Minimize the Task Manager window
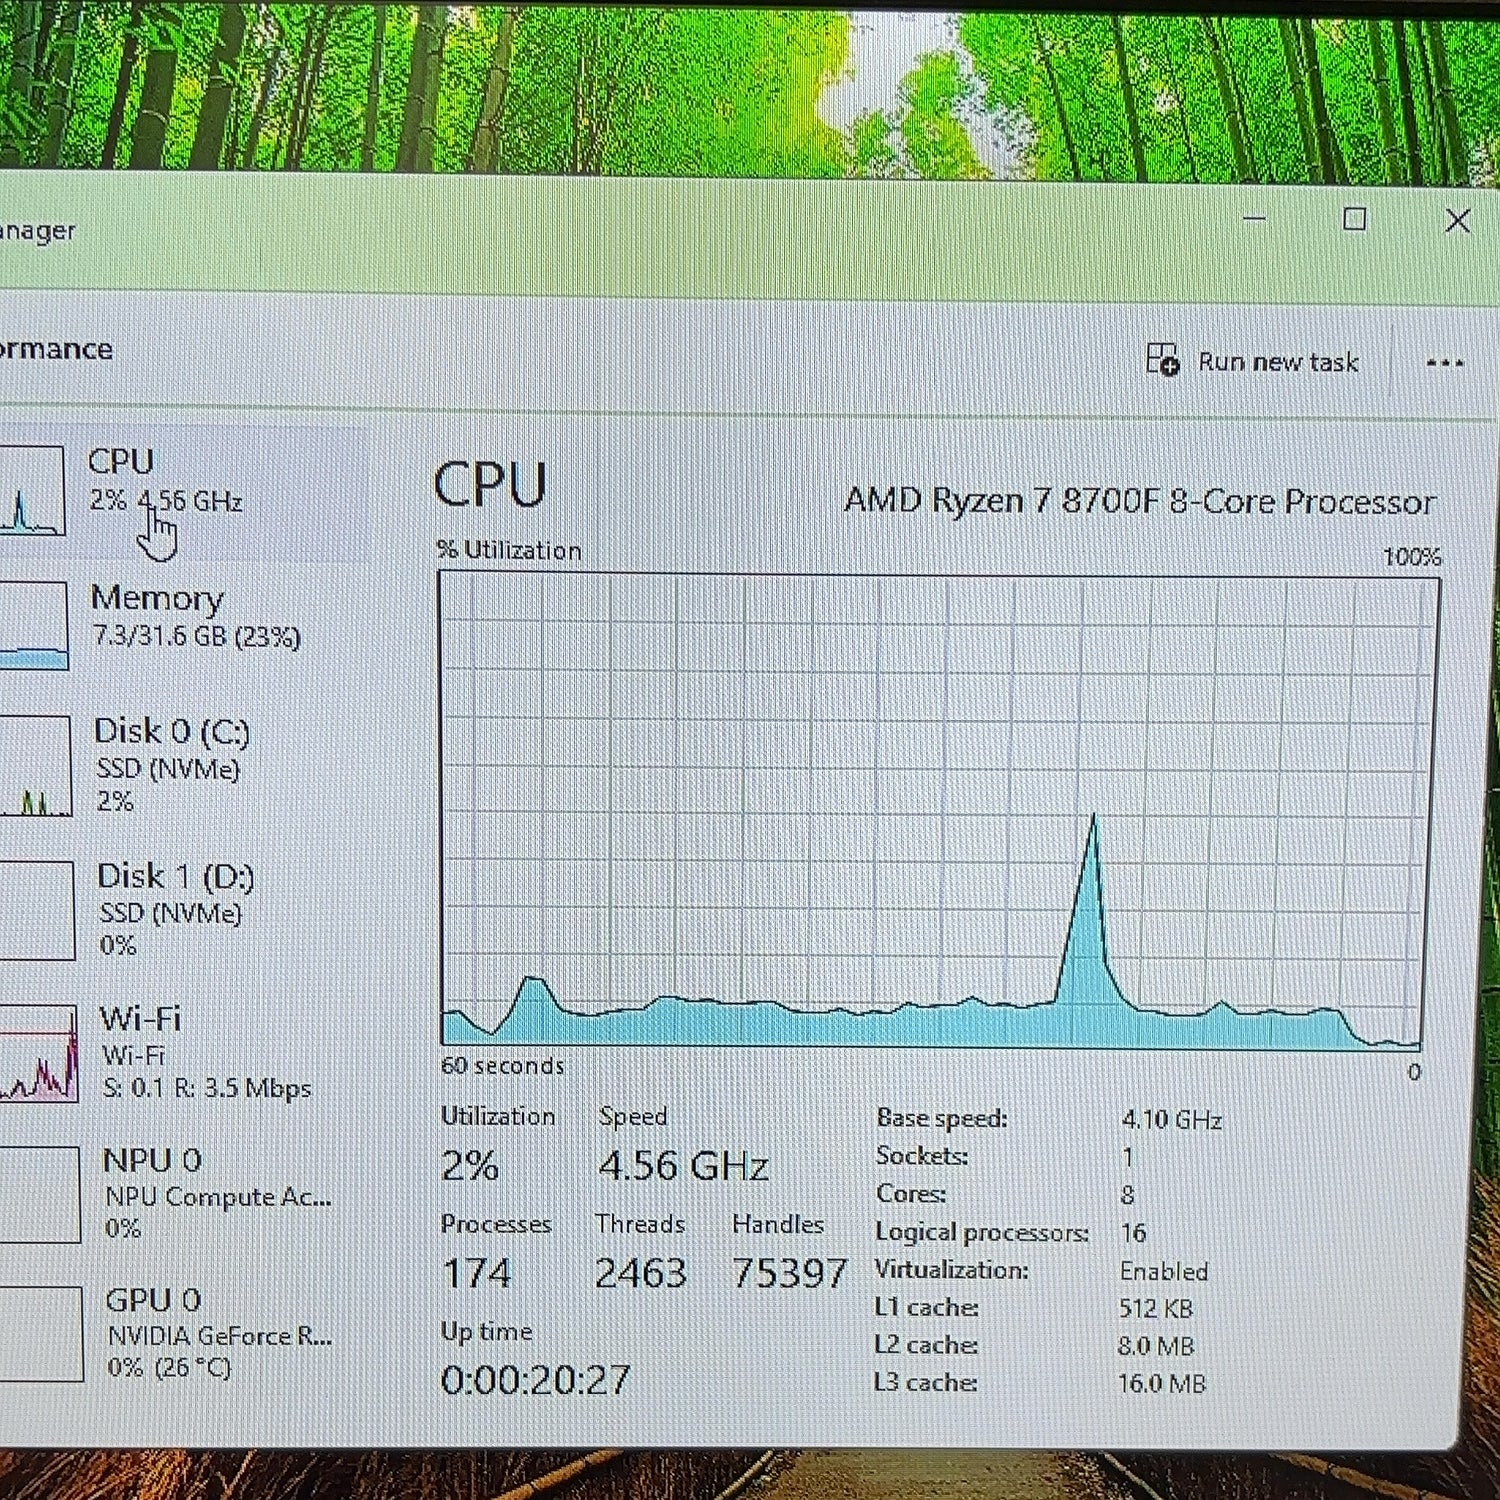 click(1254, 218)
